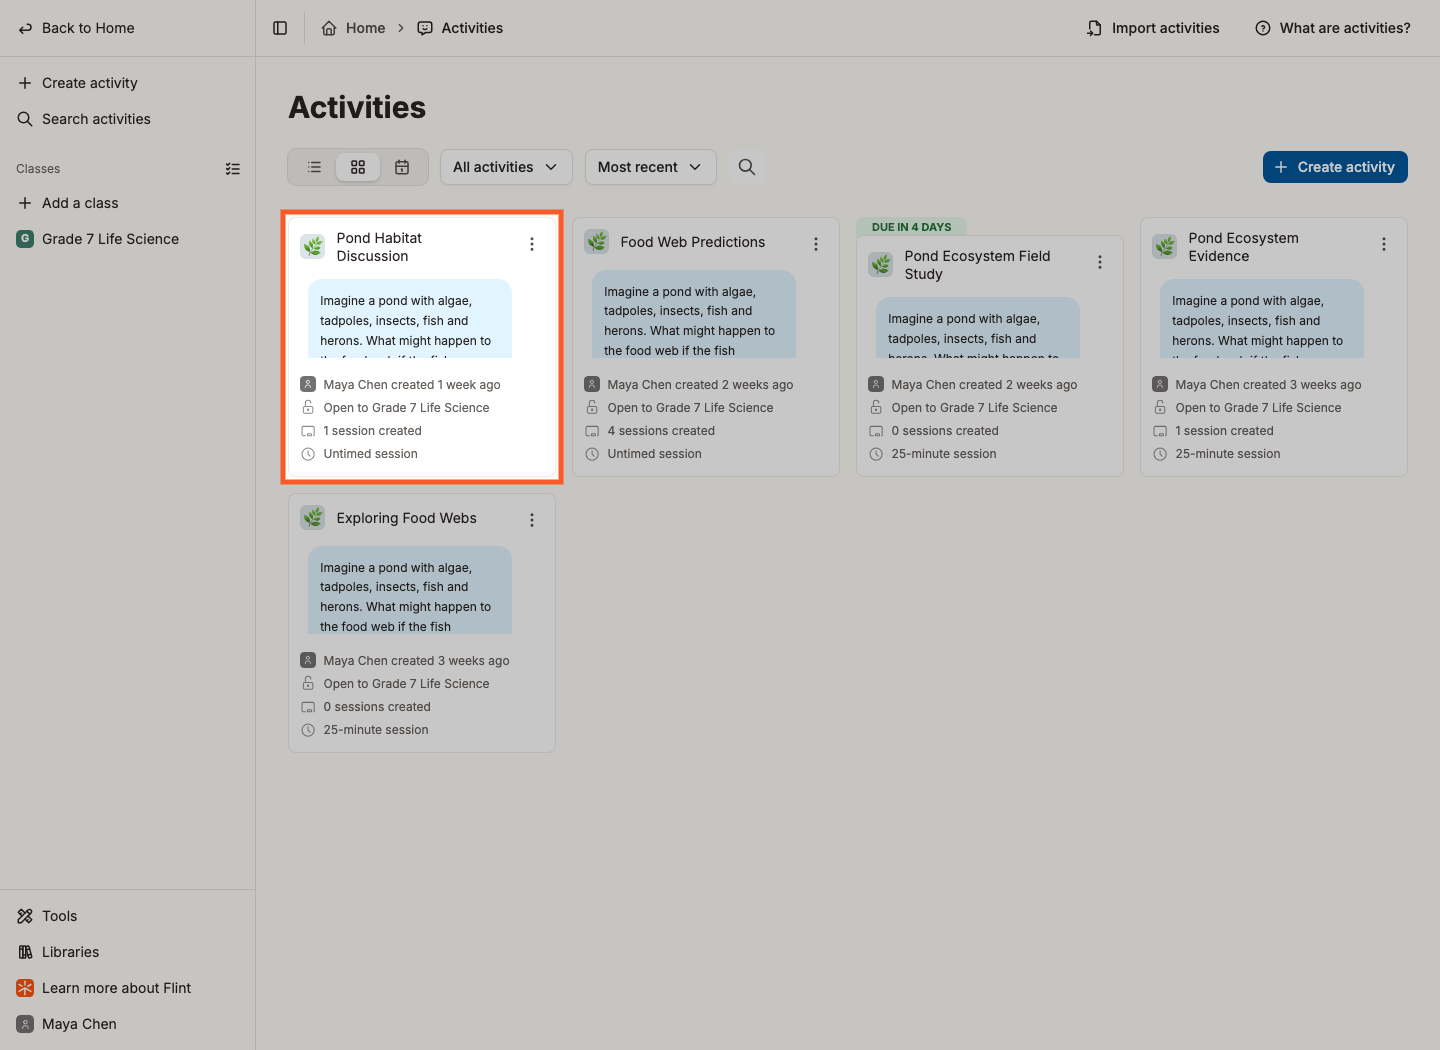Open kebab menu on Pond Ecosystem Field Study

click(x=1100, y=262)
